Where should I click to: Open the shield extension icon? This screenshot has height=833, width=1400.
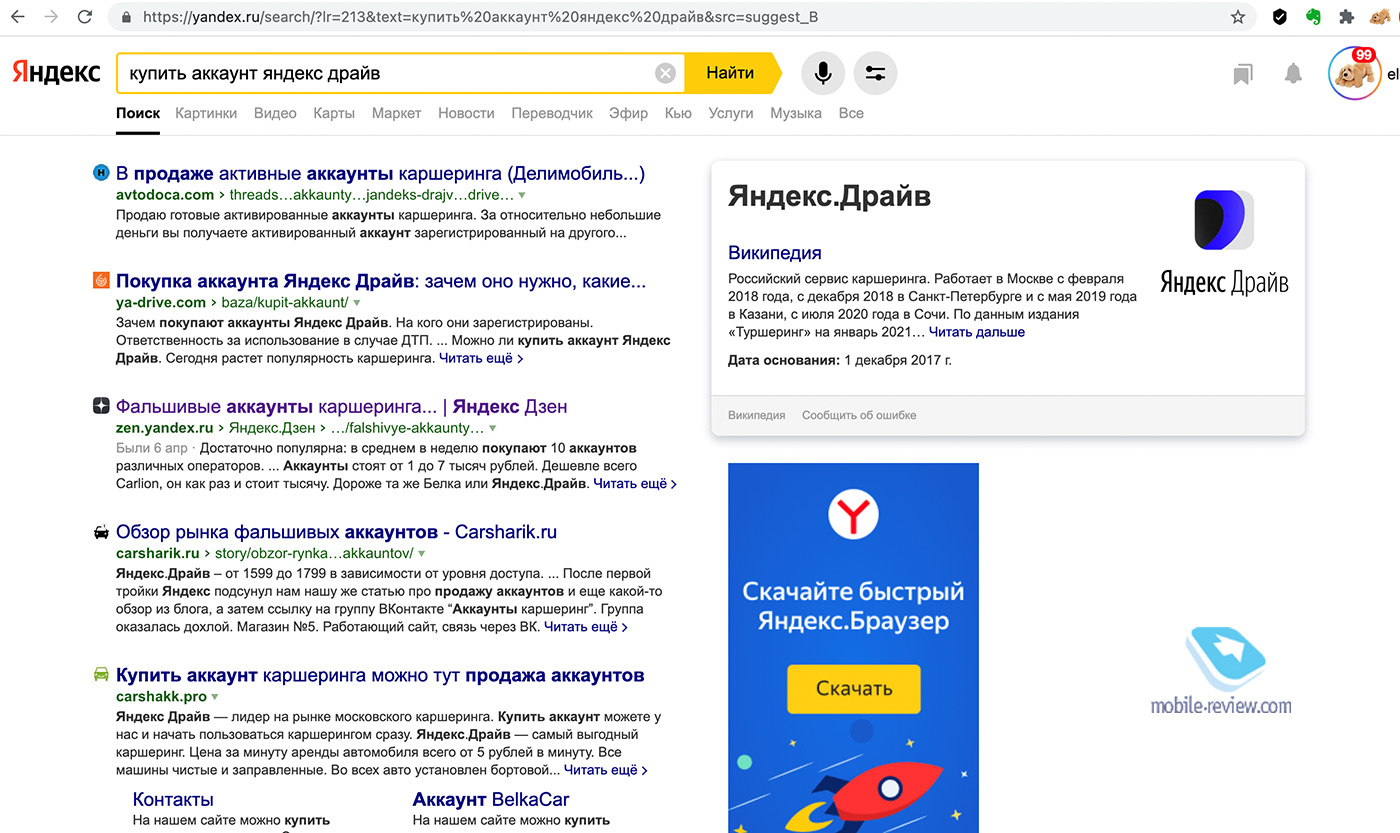[1280, 17]
